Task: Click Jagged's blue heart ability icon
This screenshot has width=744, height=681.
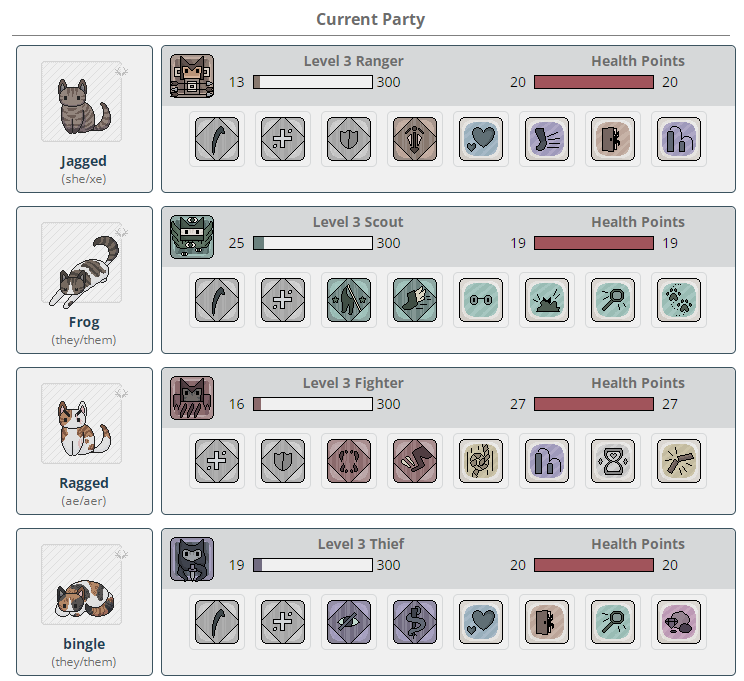Action: click(481, 139)
